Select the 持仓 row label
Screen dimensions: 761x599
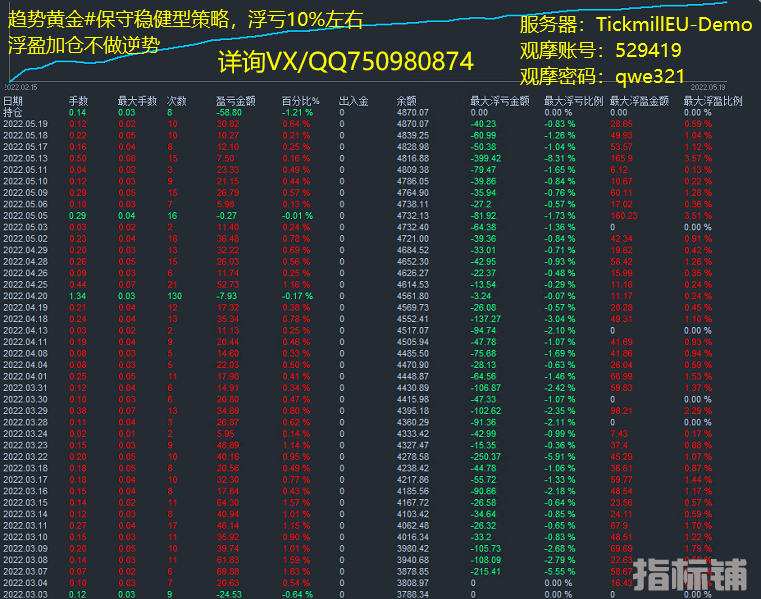[13, 113]
